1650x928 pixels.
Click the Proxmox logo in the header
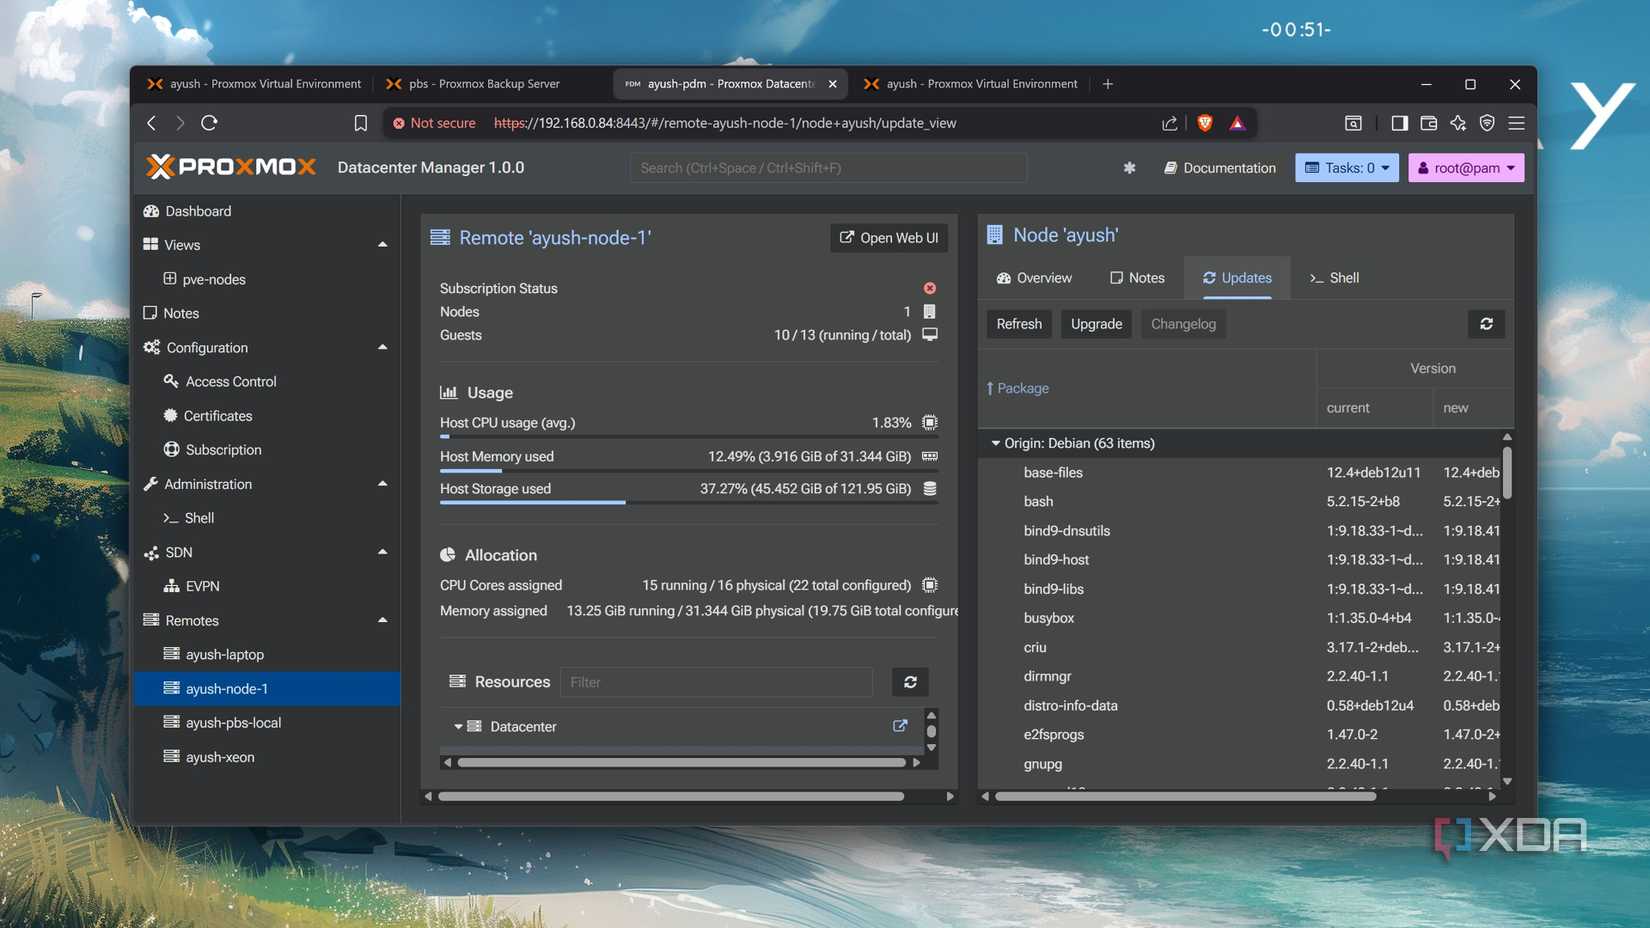point(231,166)
